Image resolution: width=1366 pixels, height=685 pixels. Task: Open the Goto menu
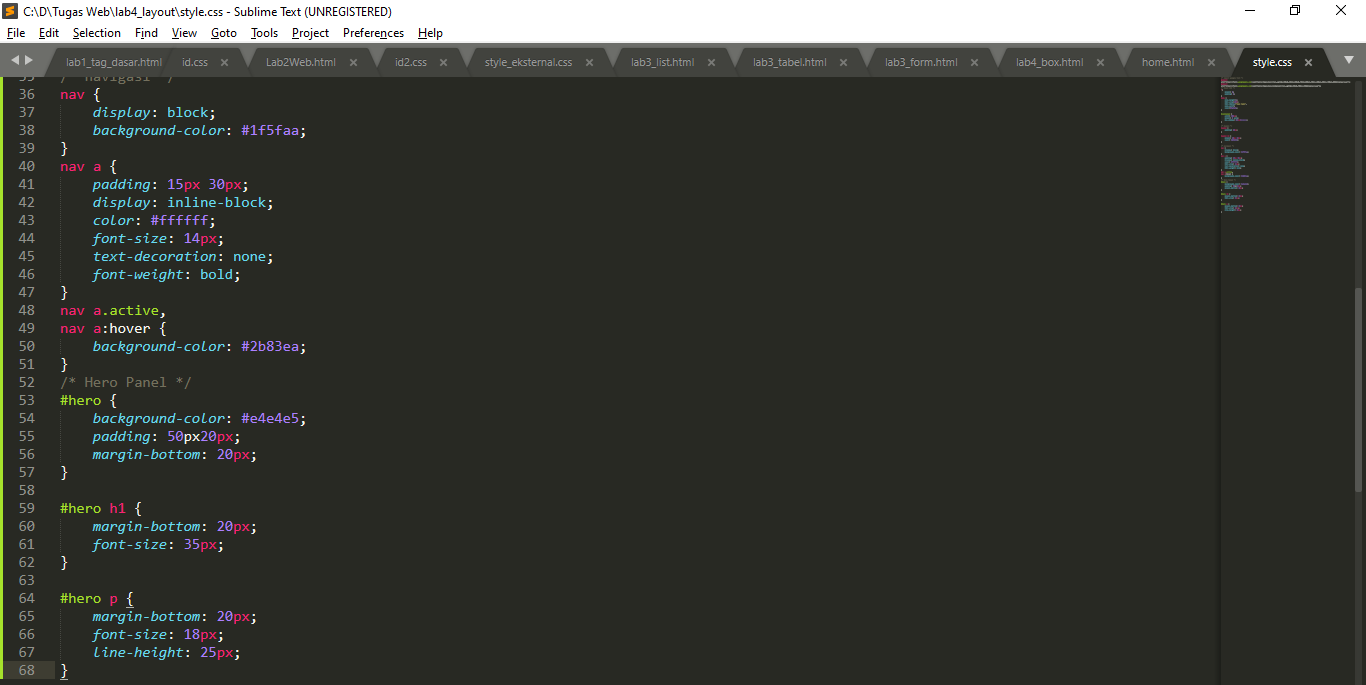pyautogui.click(x=224, y=33)
